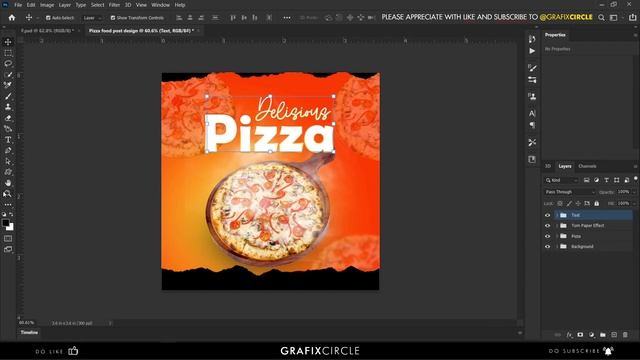Select the Lasso tool
This screenshot has width=640, height=360.
coord(8,64)
